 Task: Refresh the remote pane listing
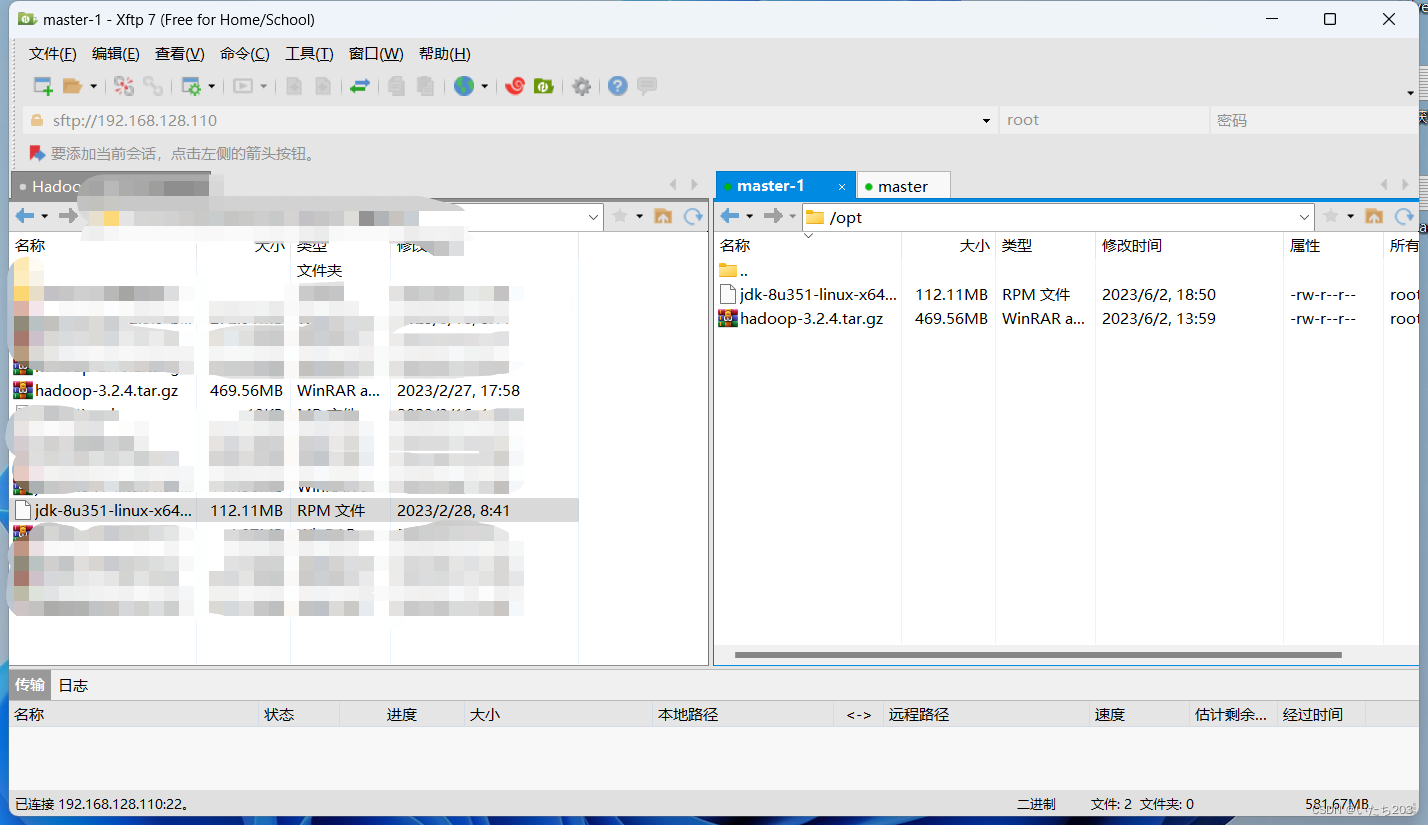point(1404,216)
